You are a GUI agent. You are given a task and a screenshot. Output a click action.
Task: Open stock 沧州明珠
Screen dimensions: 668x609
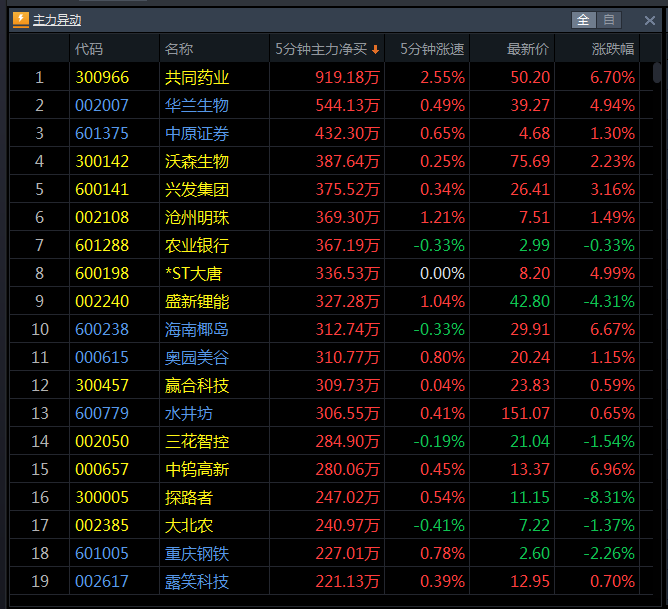coord(197,218)
